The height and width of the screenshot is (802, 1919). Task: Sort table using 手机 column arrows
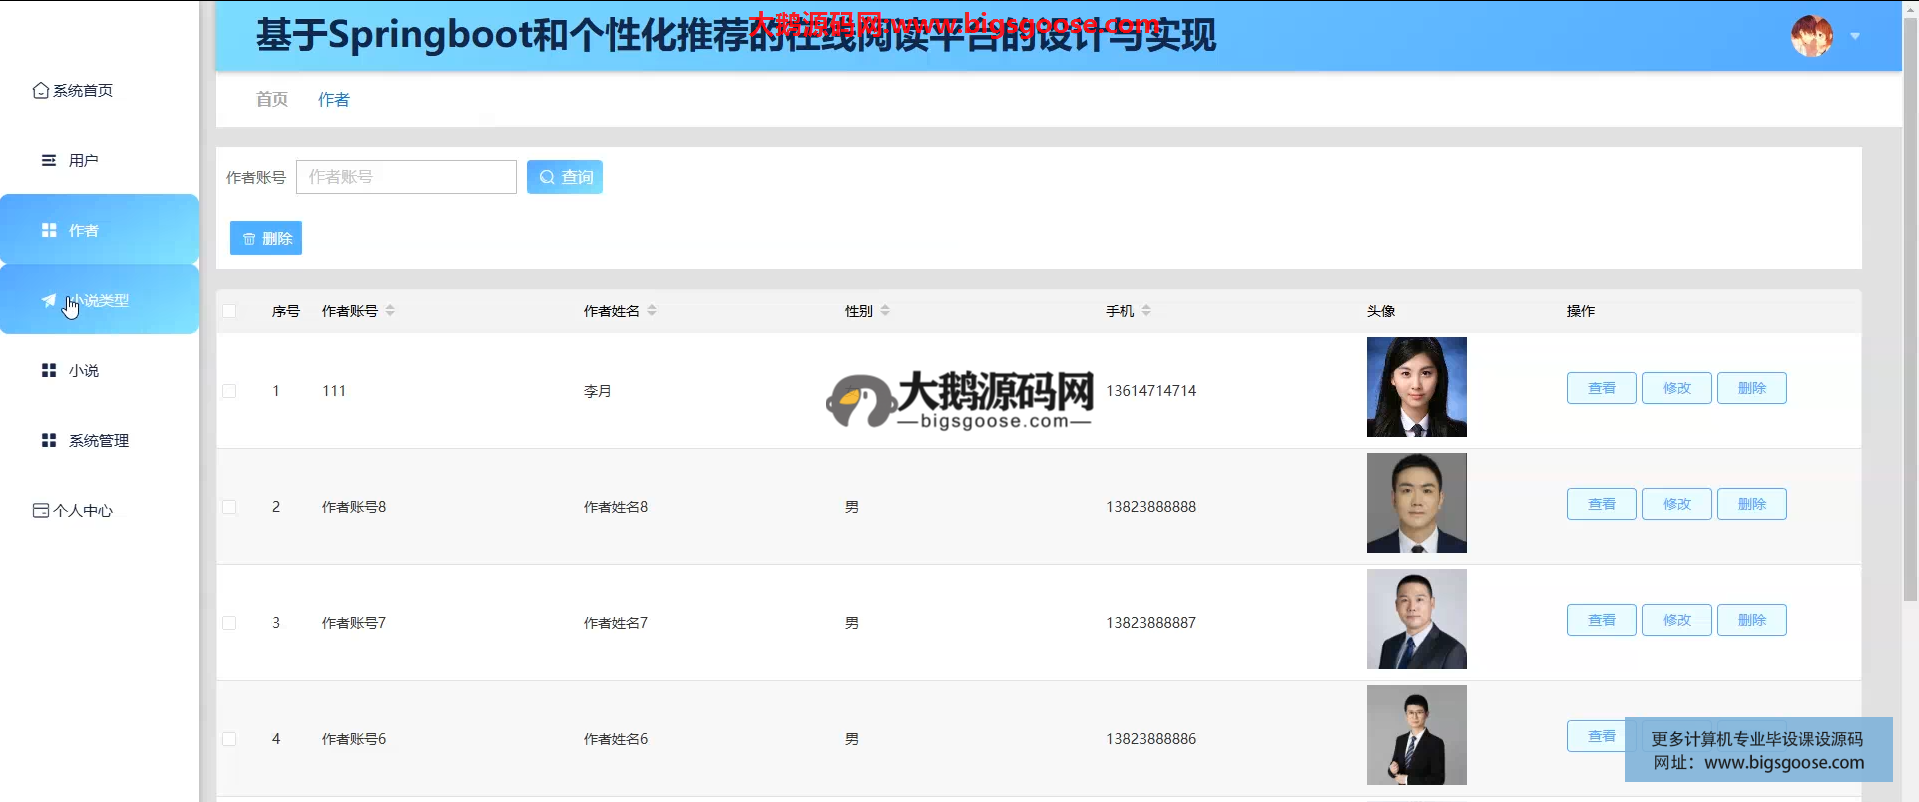[x=1146, y=311]
